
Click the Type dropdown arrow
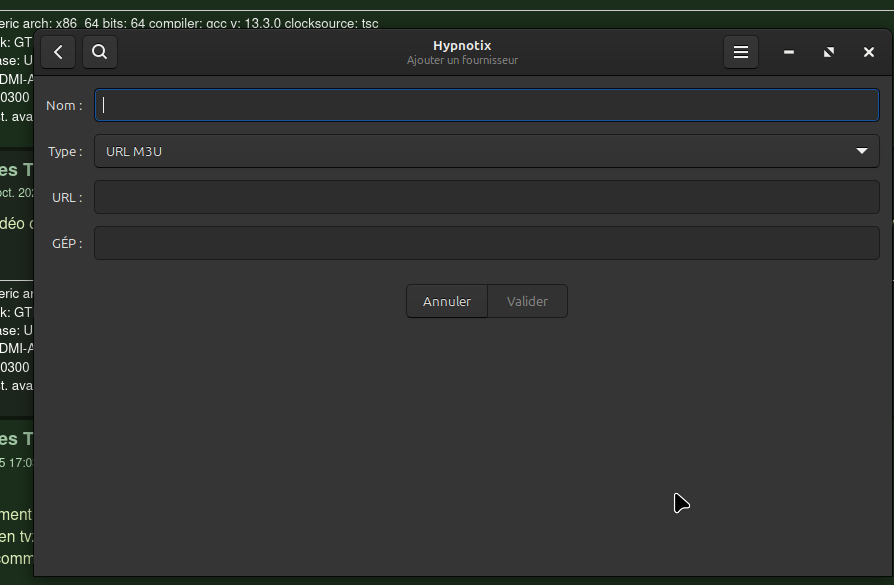(862, 151)
